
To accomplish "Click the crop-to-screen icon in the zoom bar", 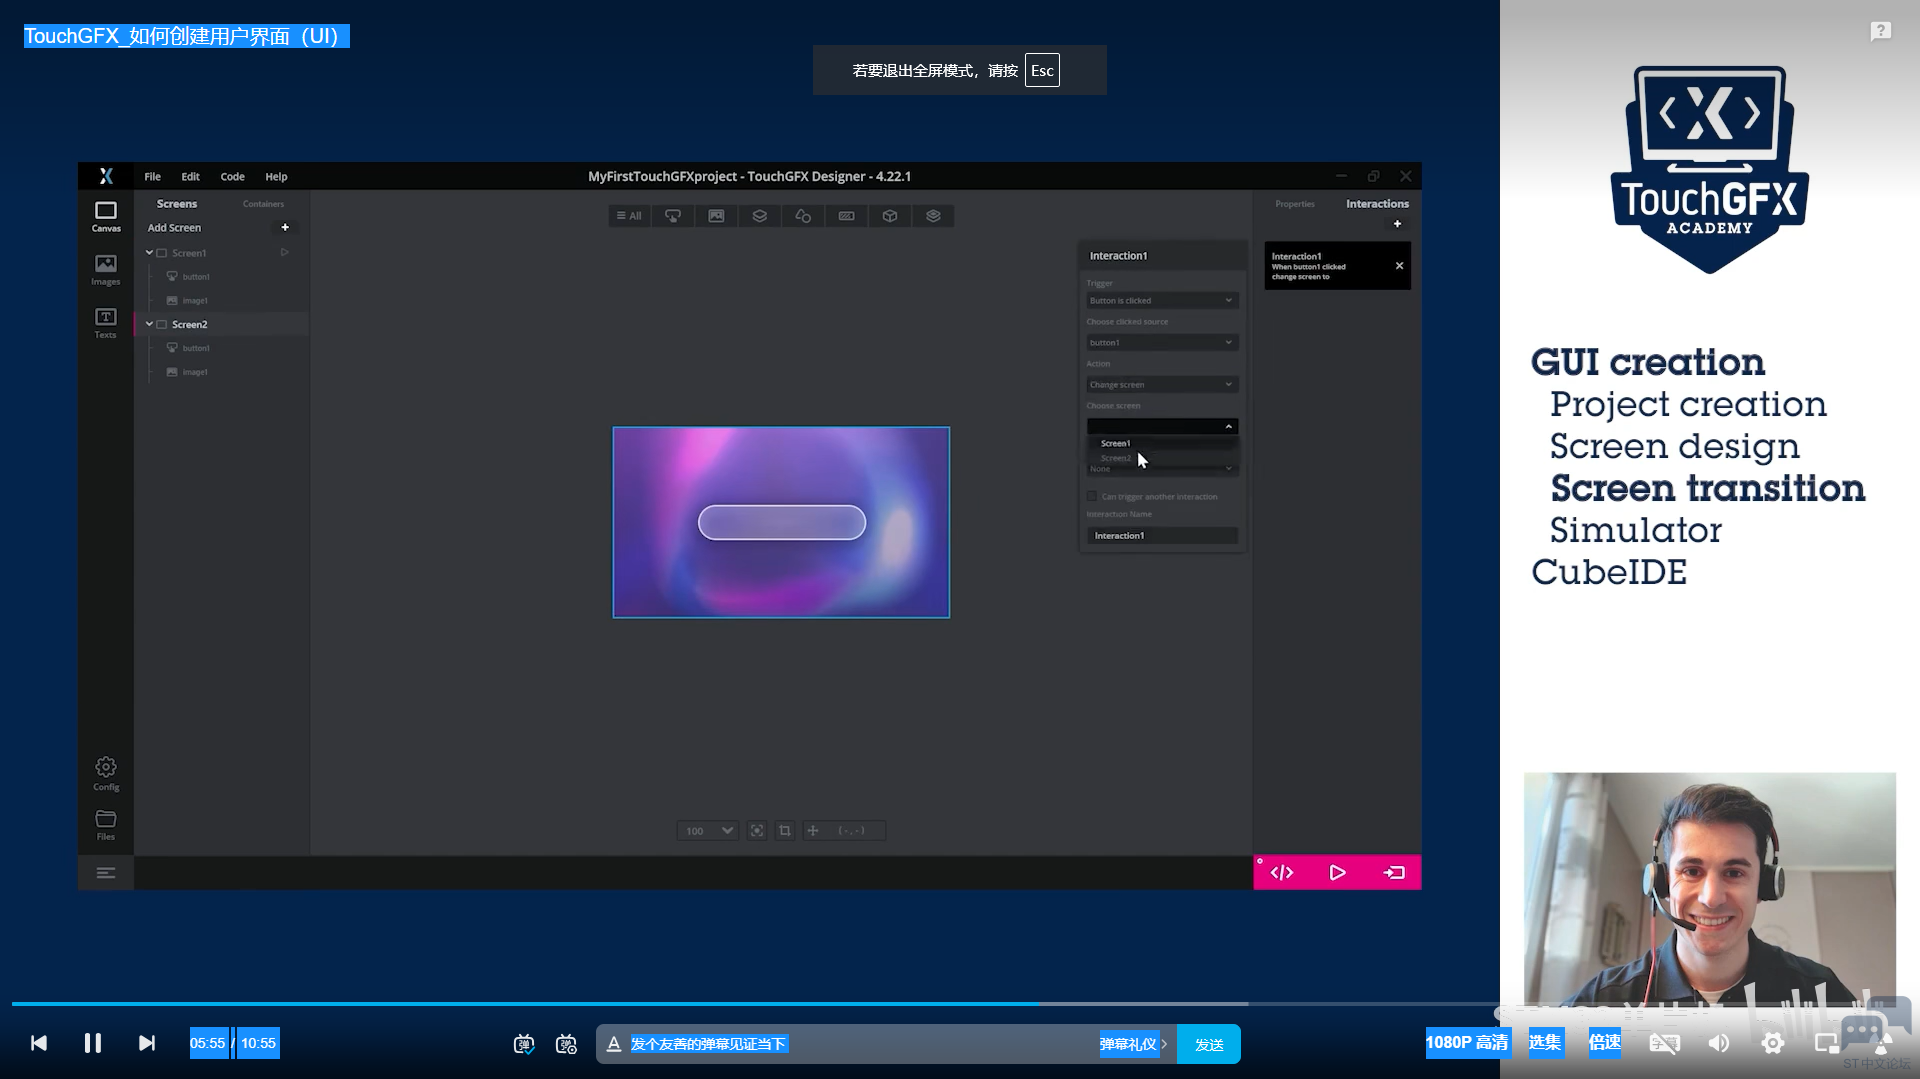I will (x=785, y=831).
